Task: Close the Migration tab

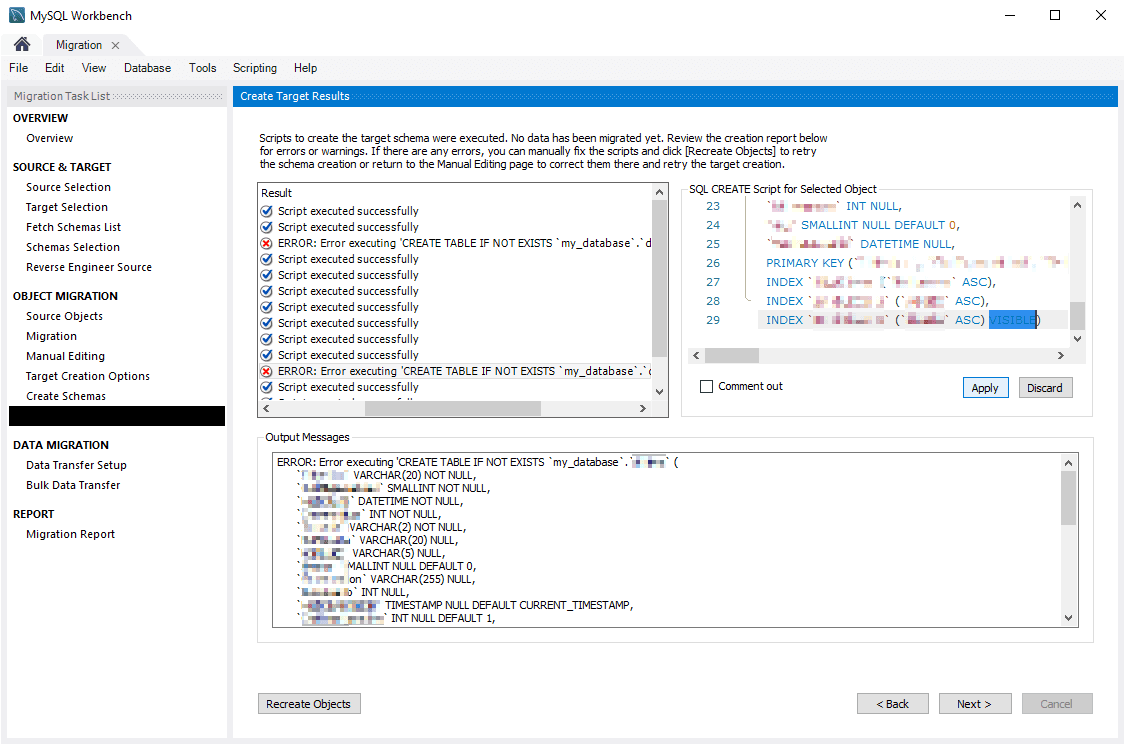Action: click(116, 45)
